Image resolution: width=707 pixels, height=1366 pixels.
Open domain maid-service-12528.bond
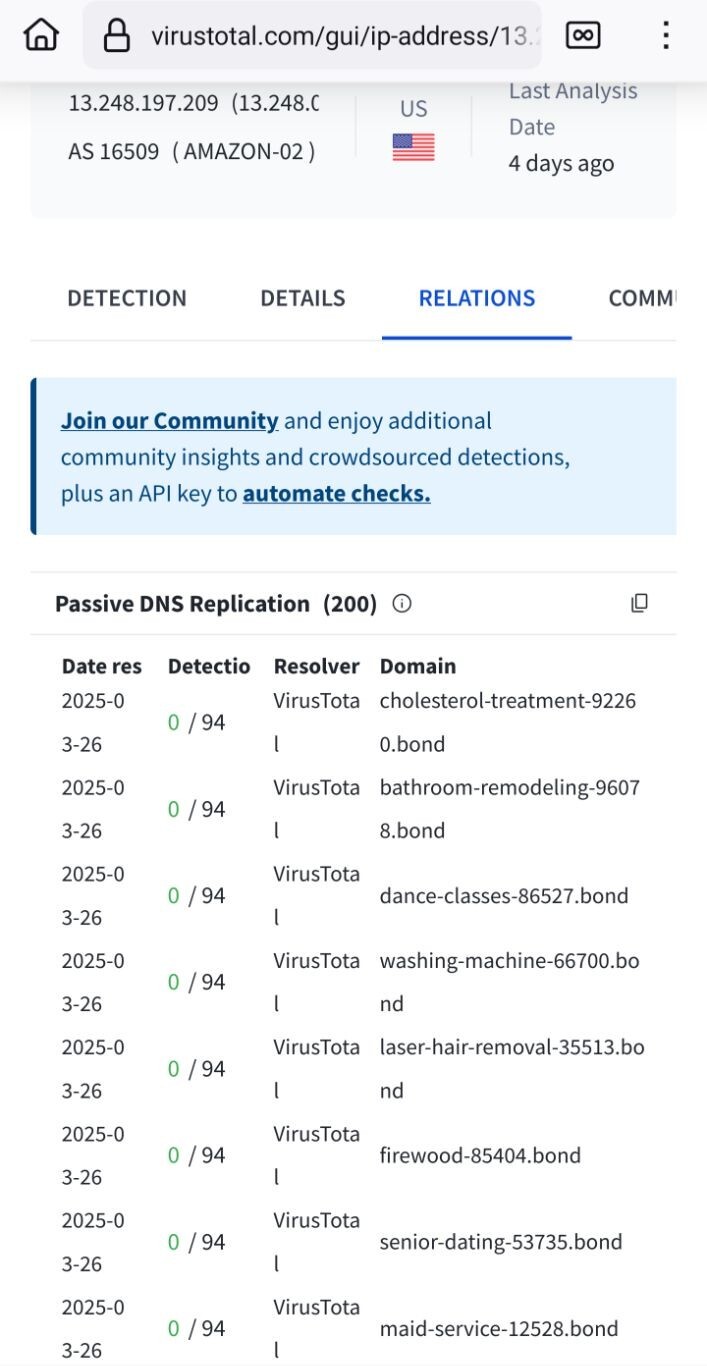click(498, 1328)
